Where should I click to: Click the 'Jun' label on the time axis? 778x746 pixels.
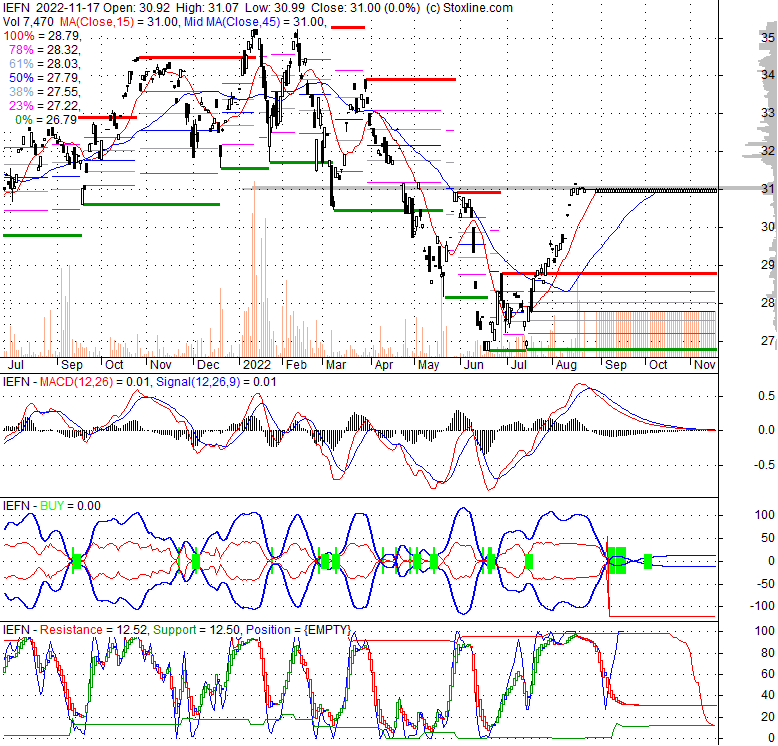tap(473, 365)
